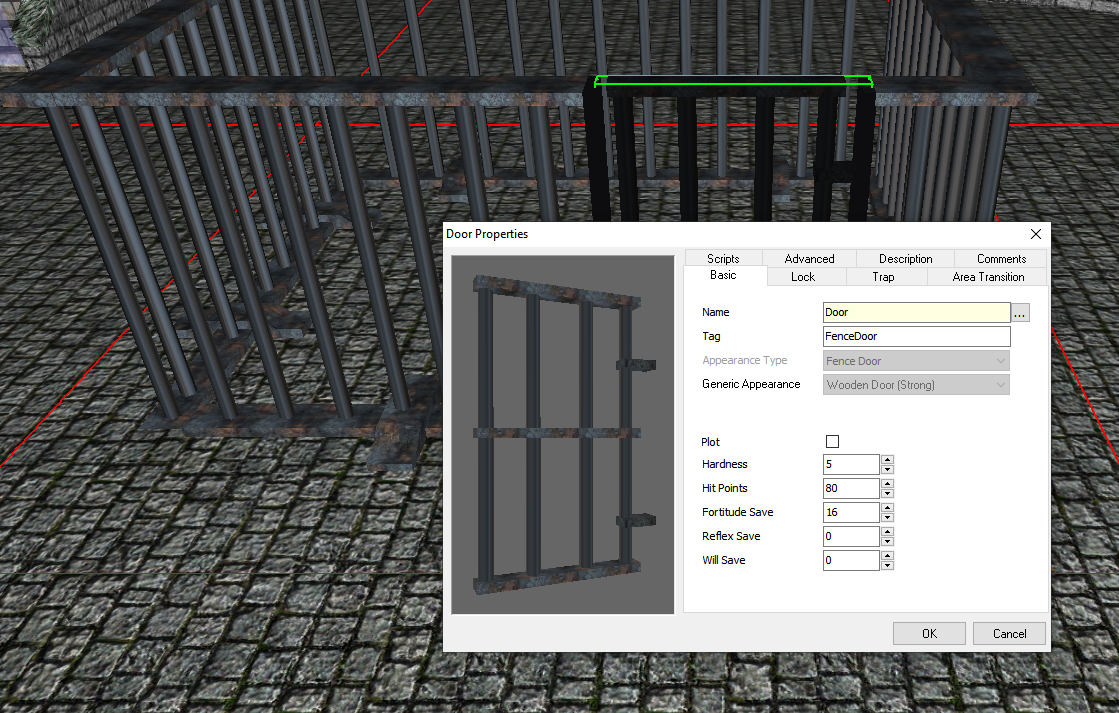Go to the Comments tab
This screenshot has height=713, width=1119.
click(1001, 258)
